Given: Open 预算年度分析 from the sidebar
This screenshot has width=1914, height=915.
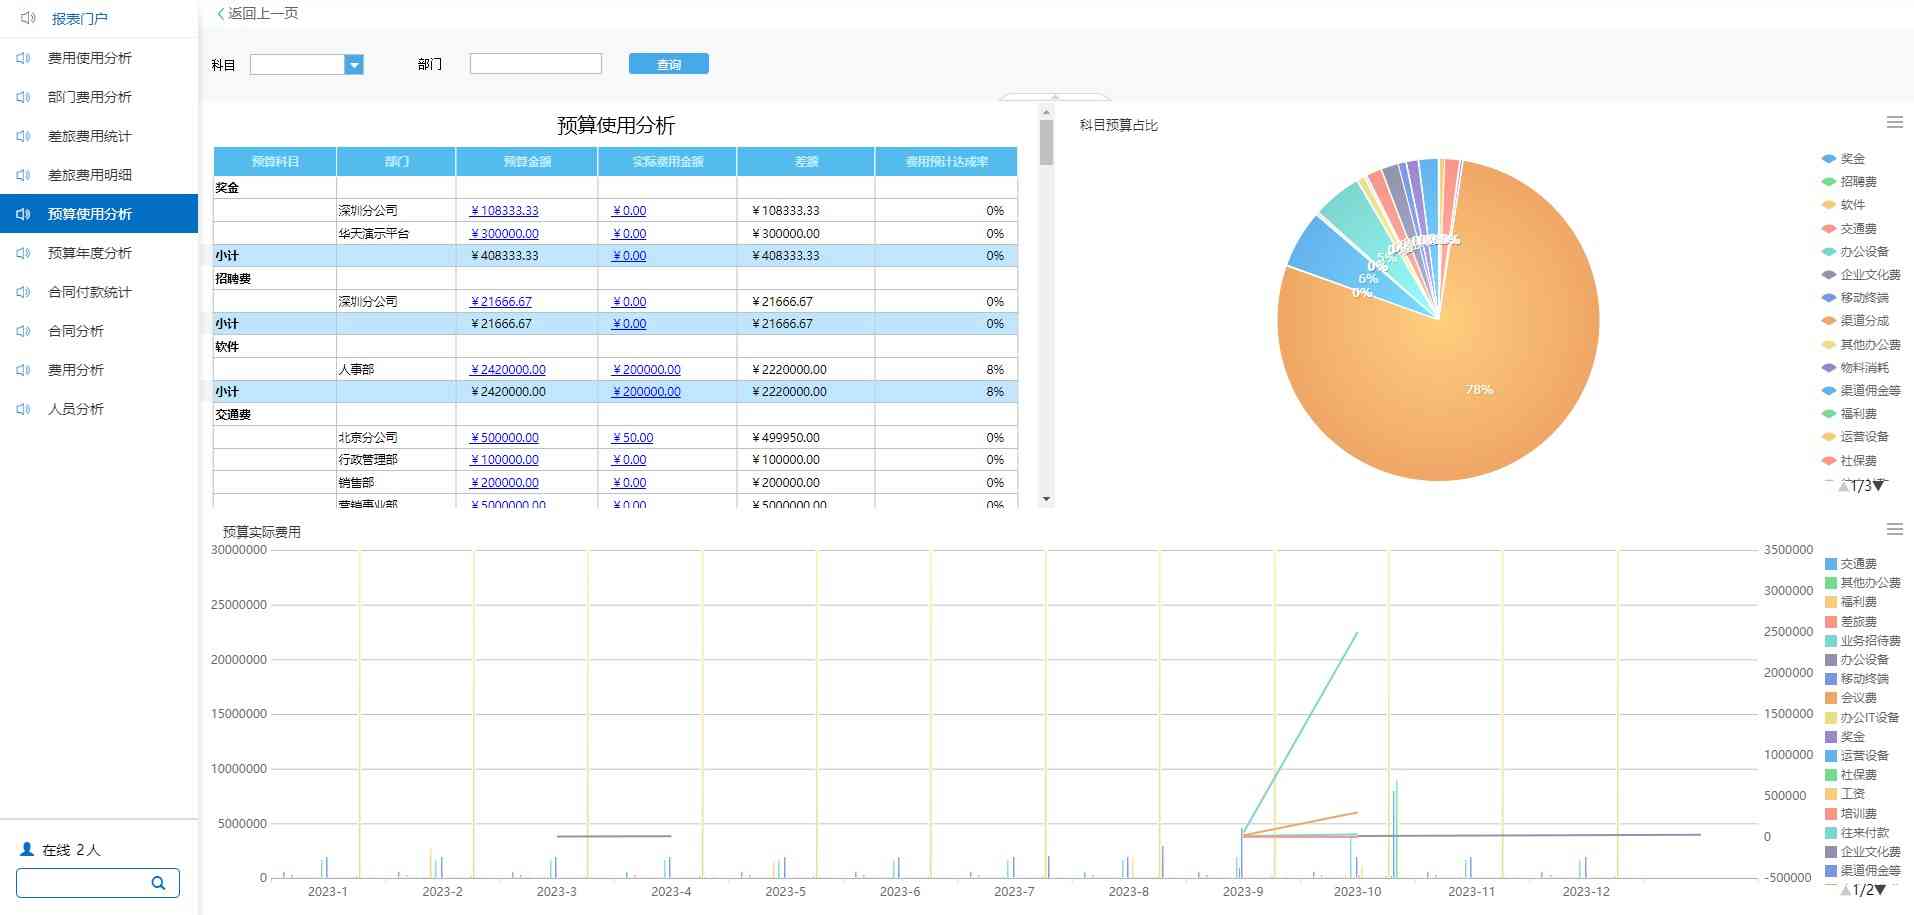Looking at the screenshot, I should 89,253.
